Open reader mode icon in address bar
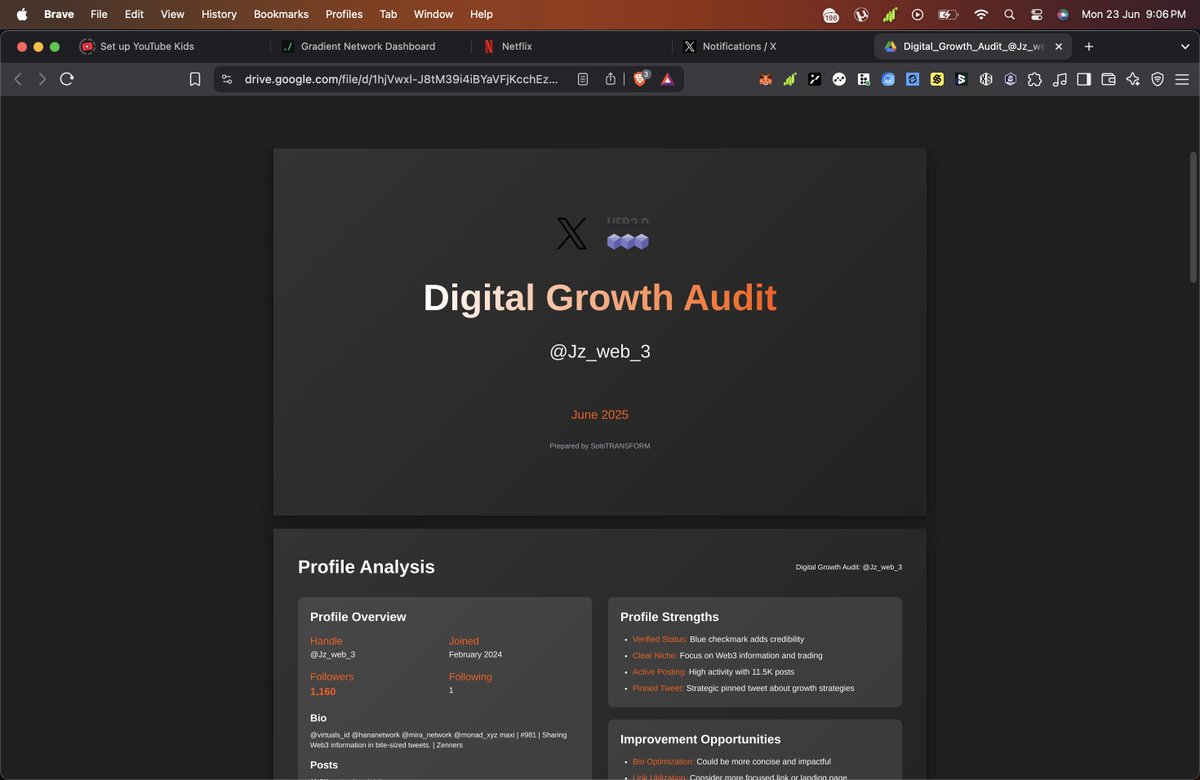This screenshot has width=1200, height=780. 582,79
